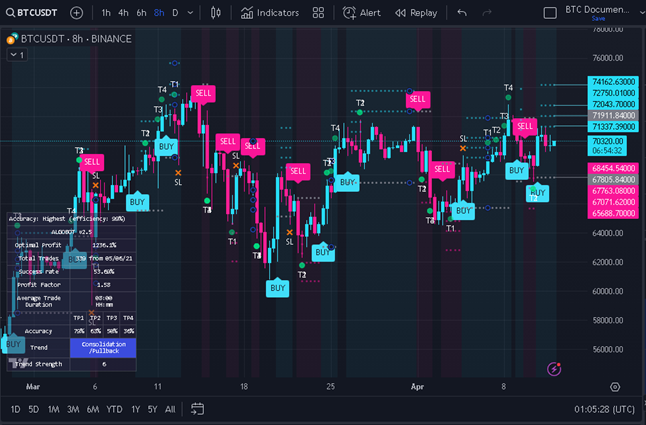
Task: Open price scale settings gear icon
Action: pos(615,387)
